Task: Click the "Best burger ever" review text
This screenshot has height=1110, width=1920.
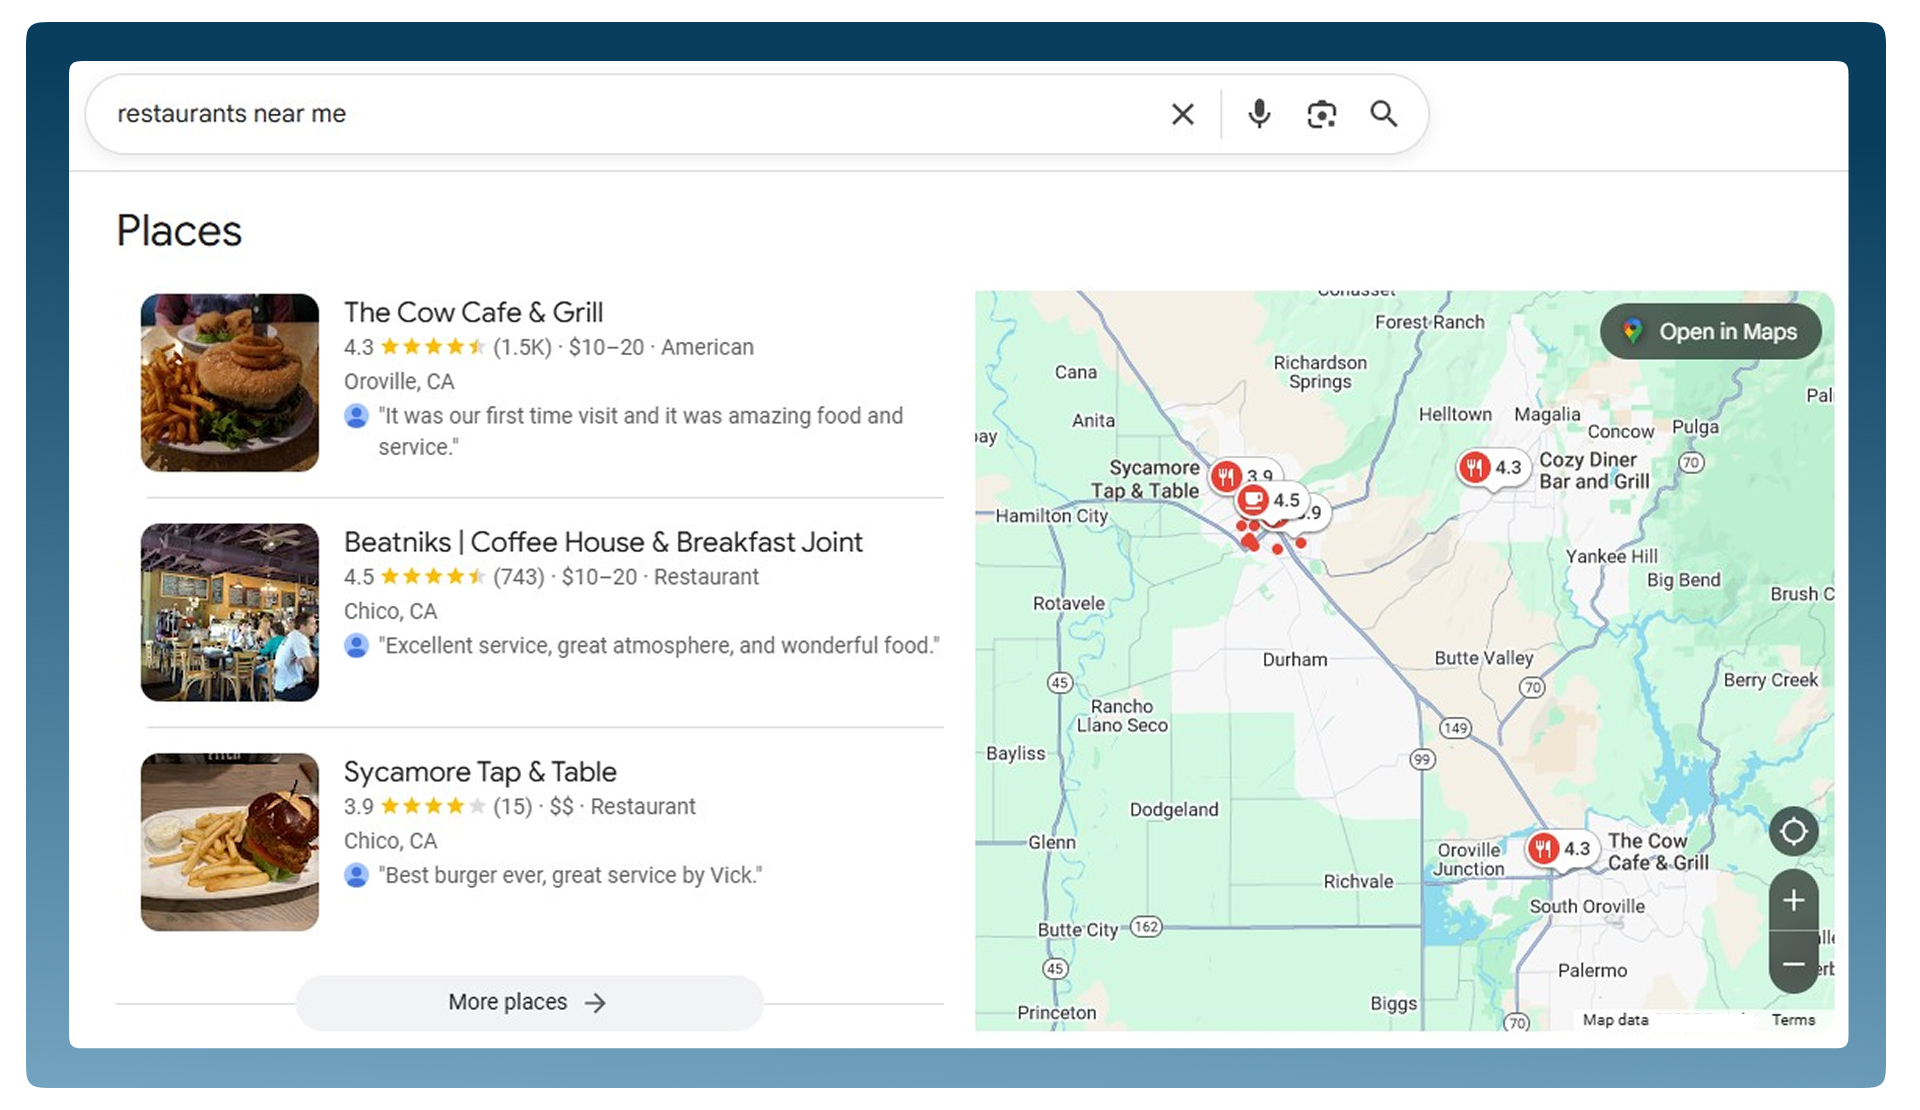Action: 570,876
